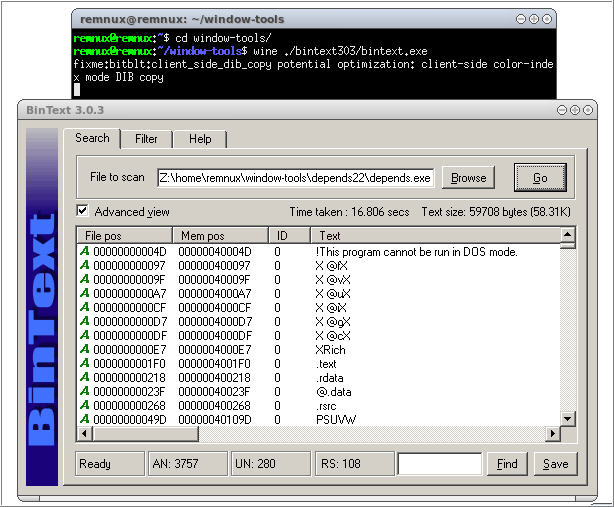614x507 pixels.
Task: Open the Help tab
Action: 200,139
